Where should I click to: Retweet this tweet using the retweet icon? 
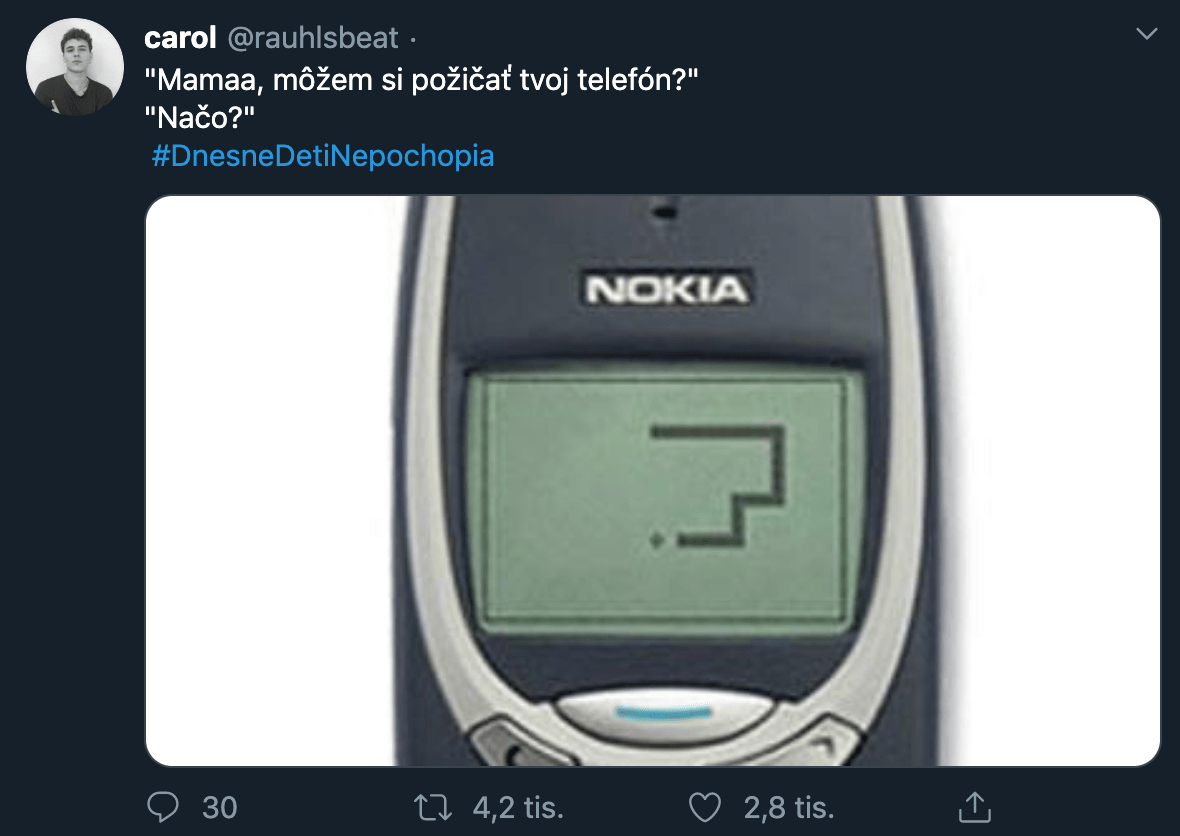pyautogui.click(x=433, y=805)
